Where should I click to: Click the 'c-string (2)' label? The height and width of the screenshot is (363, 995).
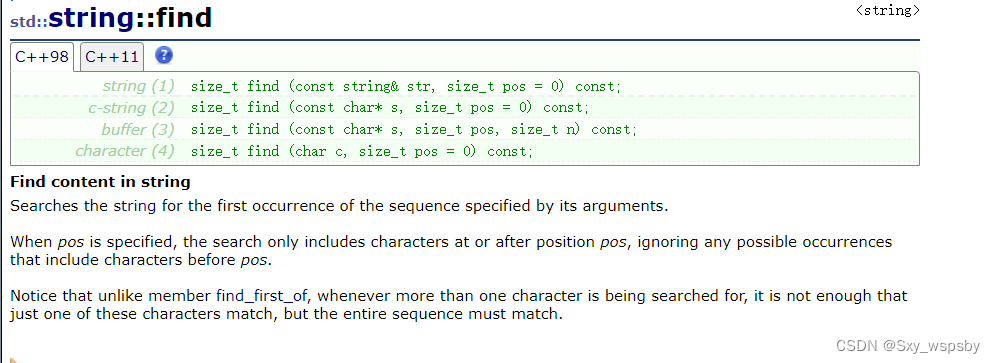click(131, 108)
